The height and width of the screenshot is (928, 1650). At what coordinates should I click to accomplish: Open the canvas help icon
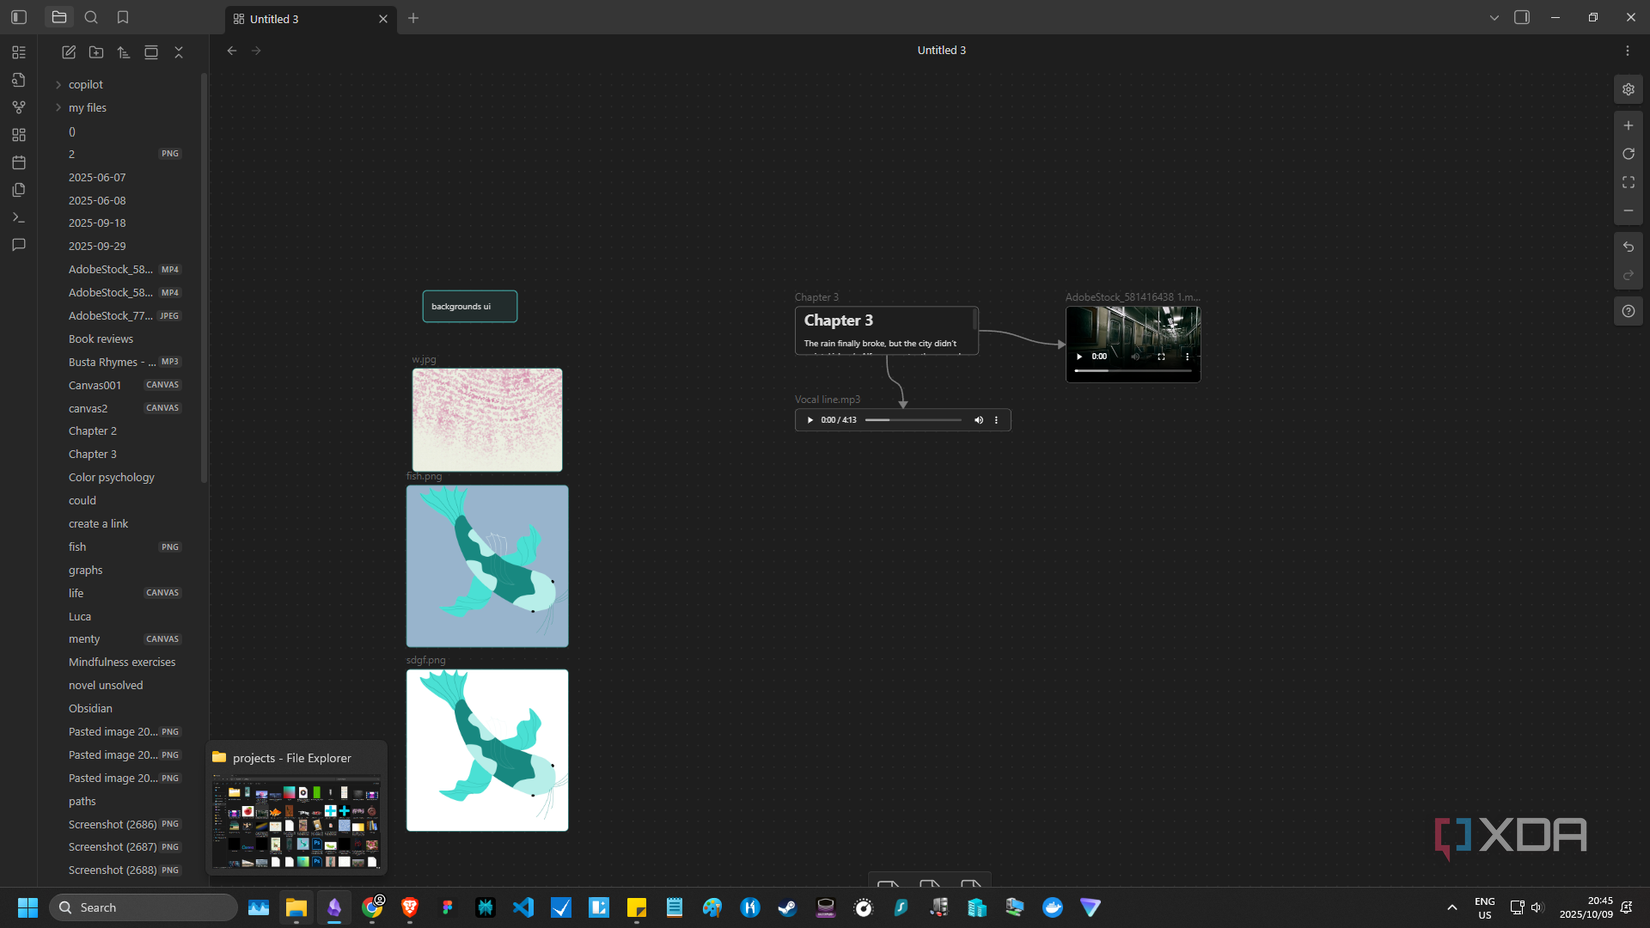(1628, 311)
